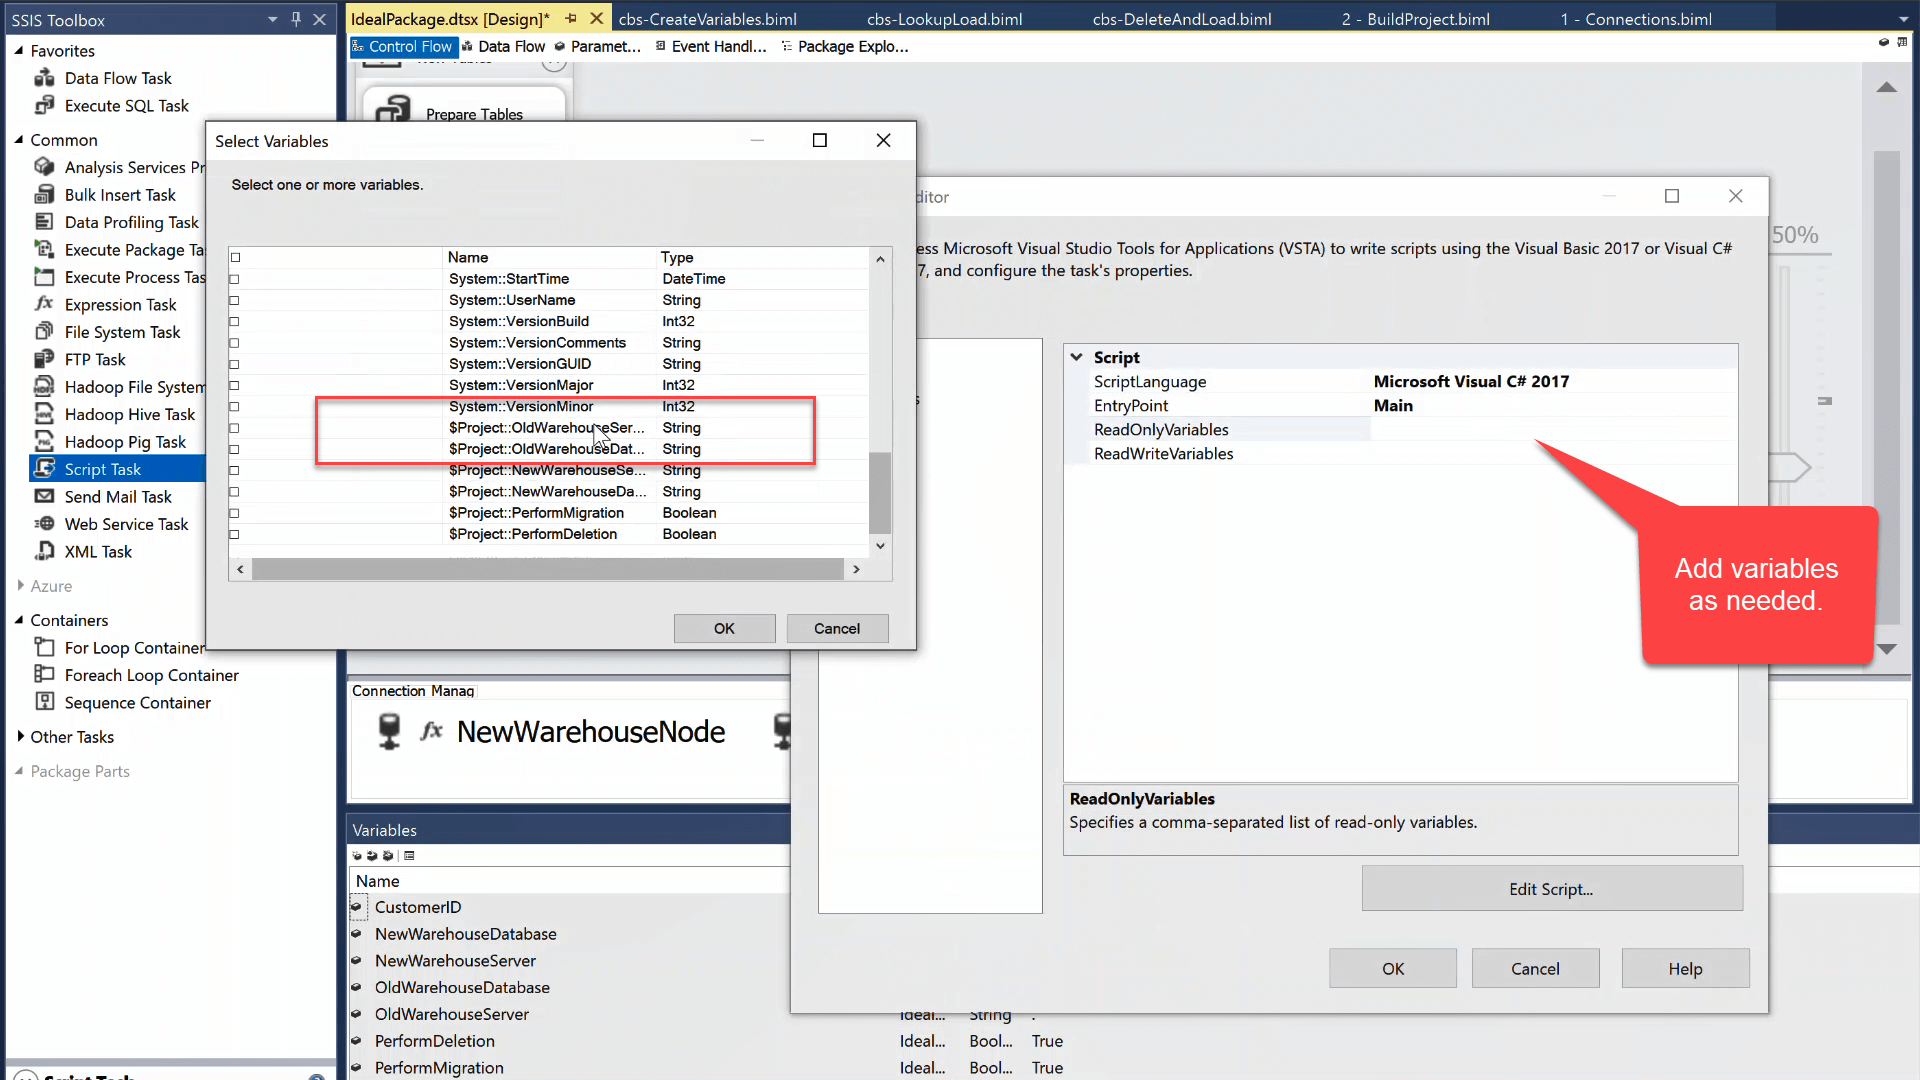The height and width of the screenshot is (1080, 1920).
Task: Select the Hadoop File System Task icon
Action: (44, 386)
